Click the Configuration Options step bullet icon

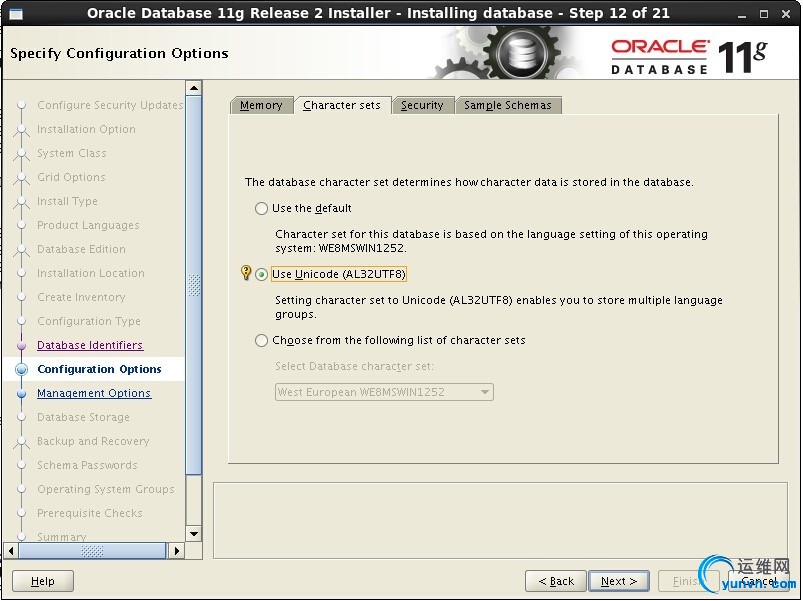[22, 369]
